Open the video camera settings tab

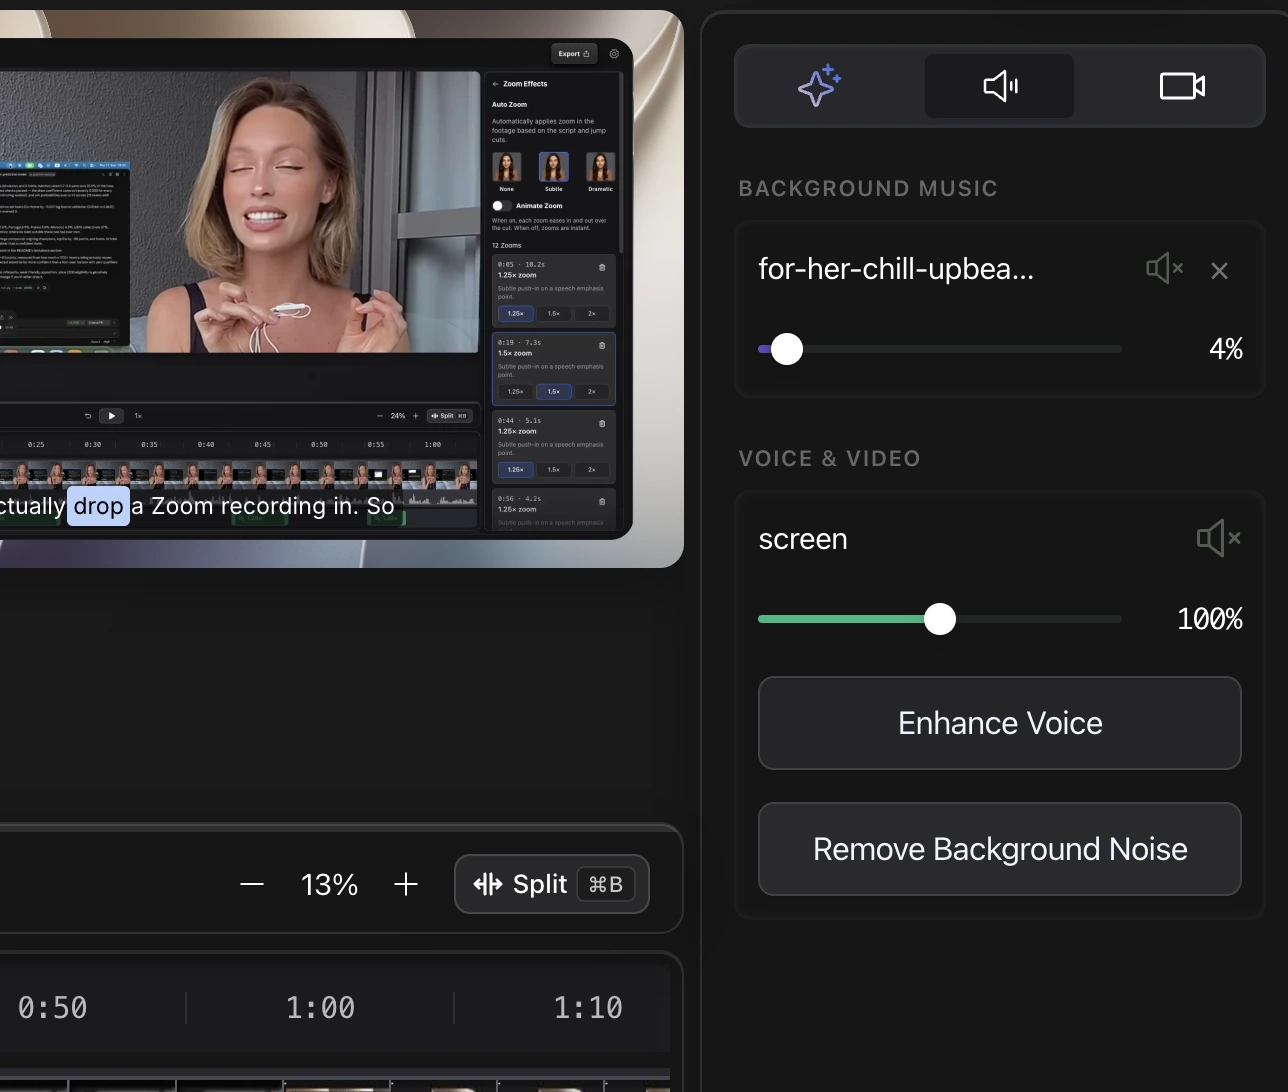(1182, 86)
